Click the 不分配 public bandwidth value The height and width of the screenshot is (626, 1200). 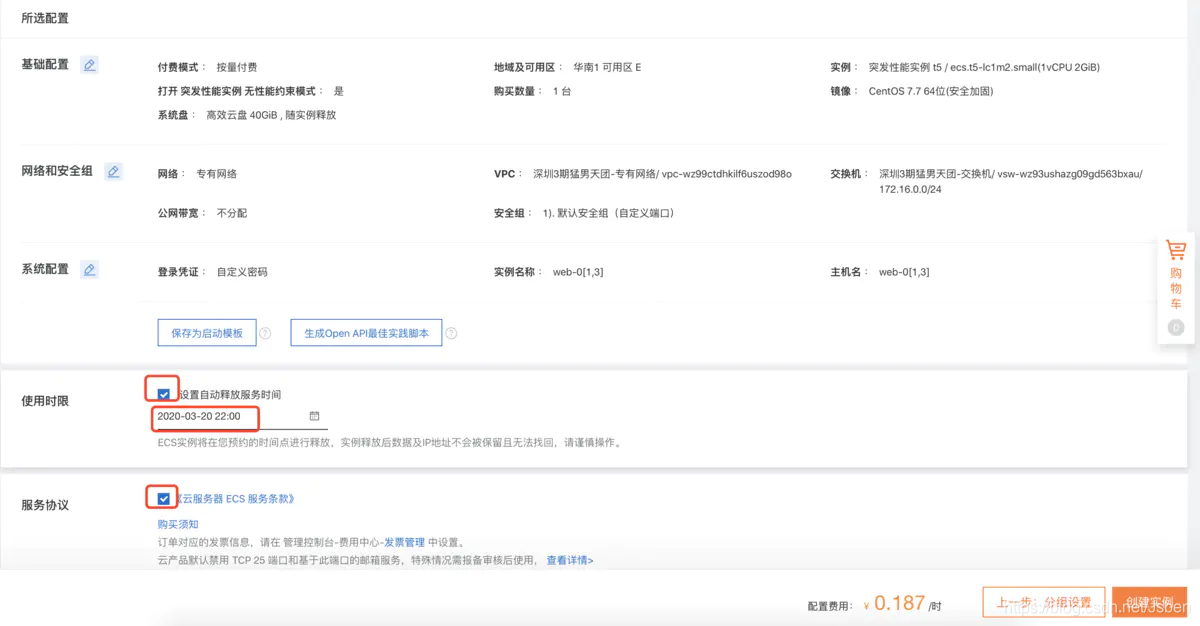point(232,213)
